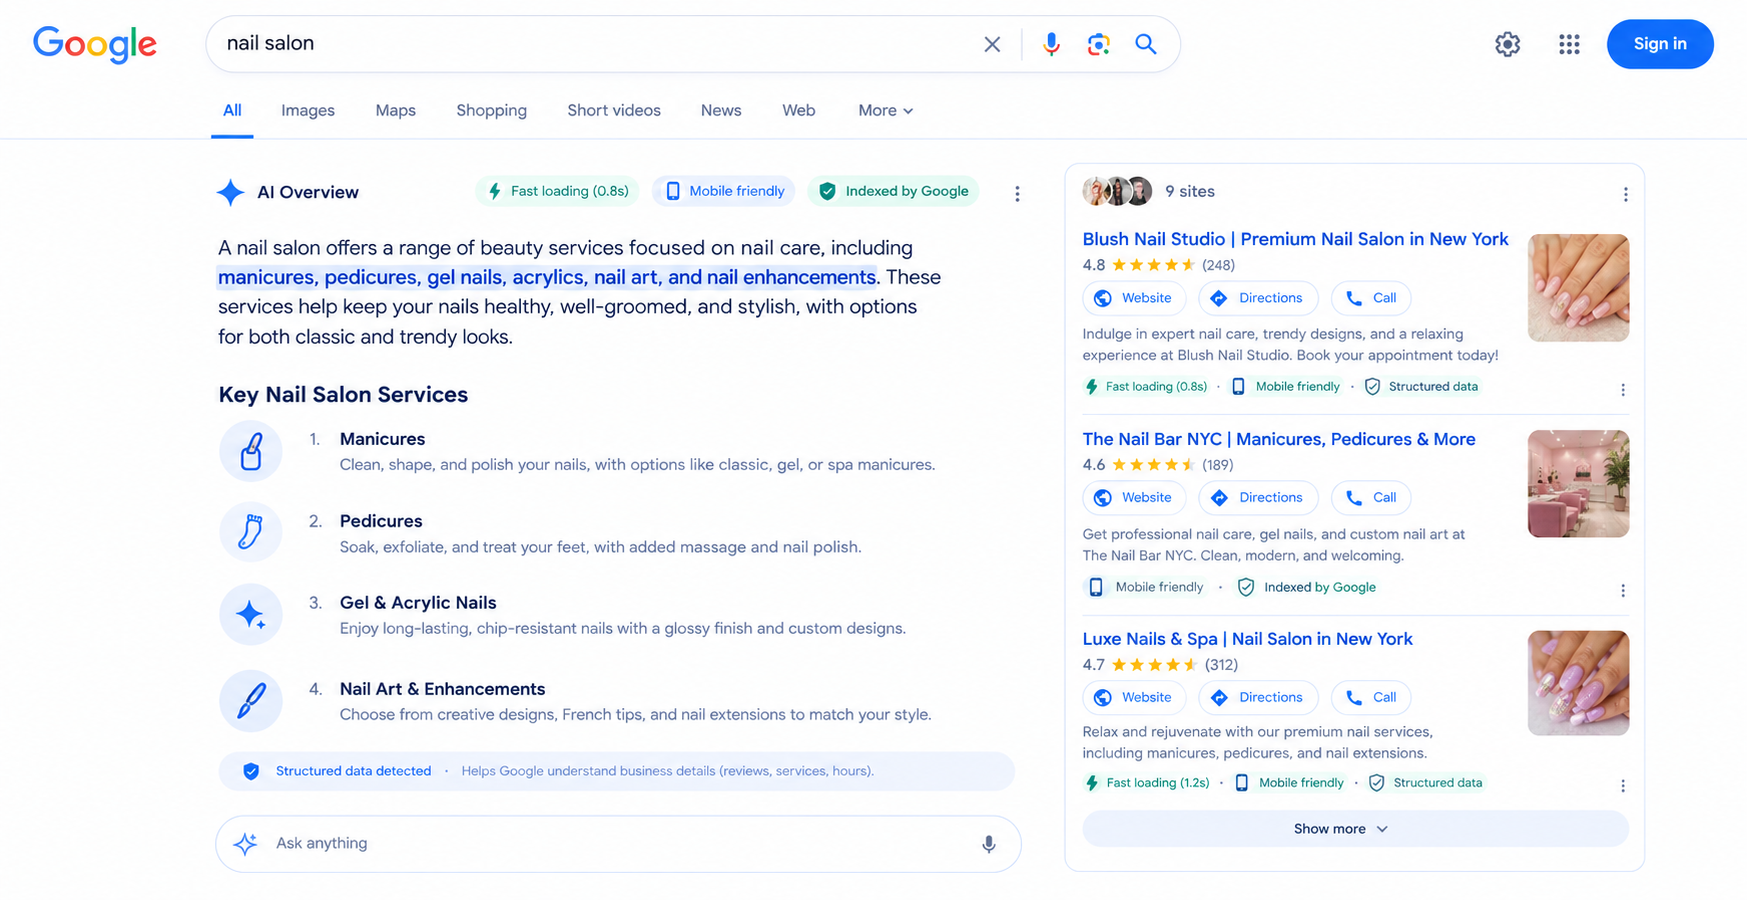
Task: Open The Nail Bar NYC result title link
Action: coord(1279,439)
